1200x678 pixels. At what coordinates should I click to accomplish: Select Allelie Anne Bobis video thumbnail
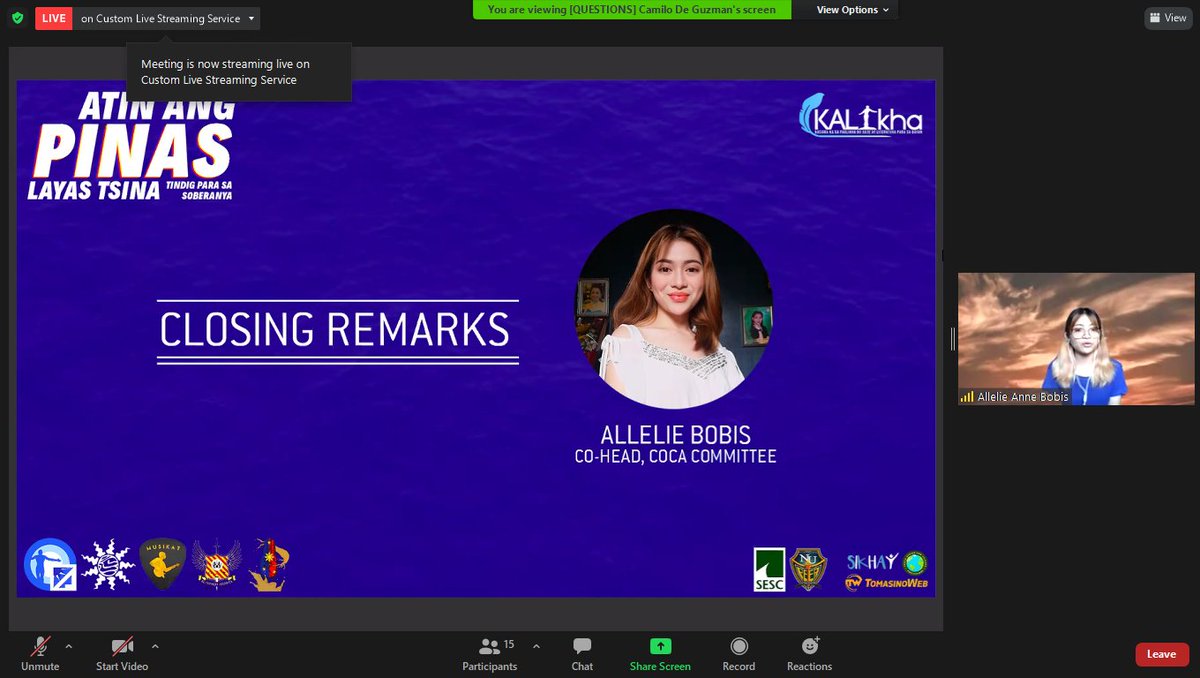1076,338
